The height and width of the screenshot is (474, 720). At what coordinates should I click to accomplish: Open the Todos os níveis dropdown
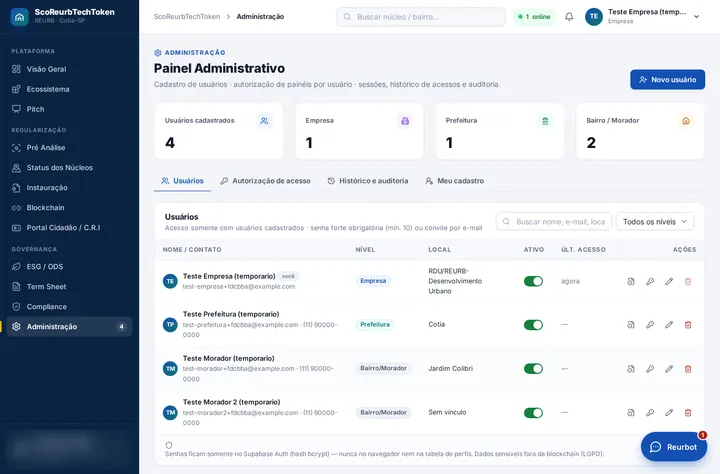tap(655, 221)
